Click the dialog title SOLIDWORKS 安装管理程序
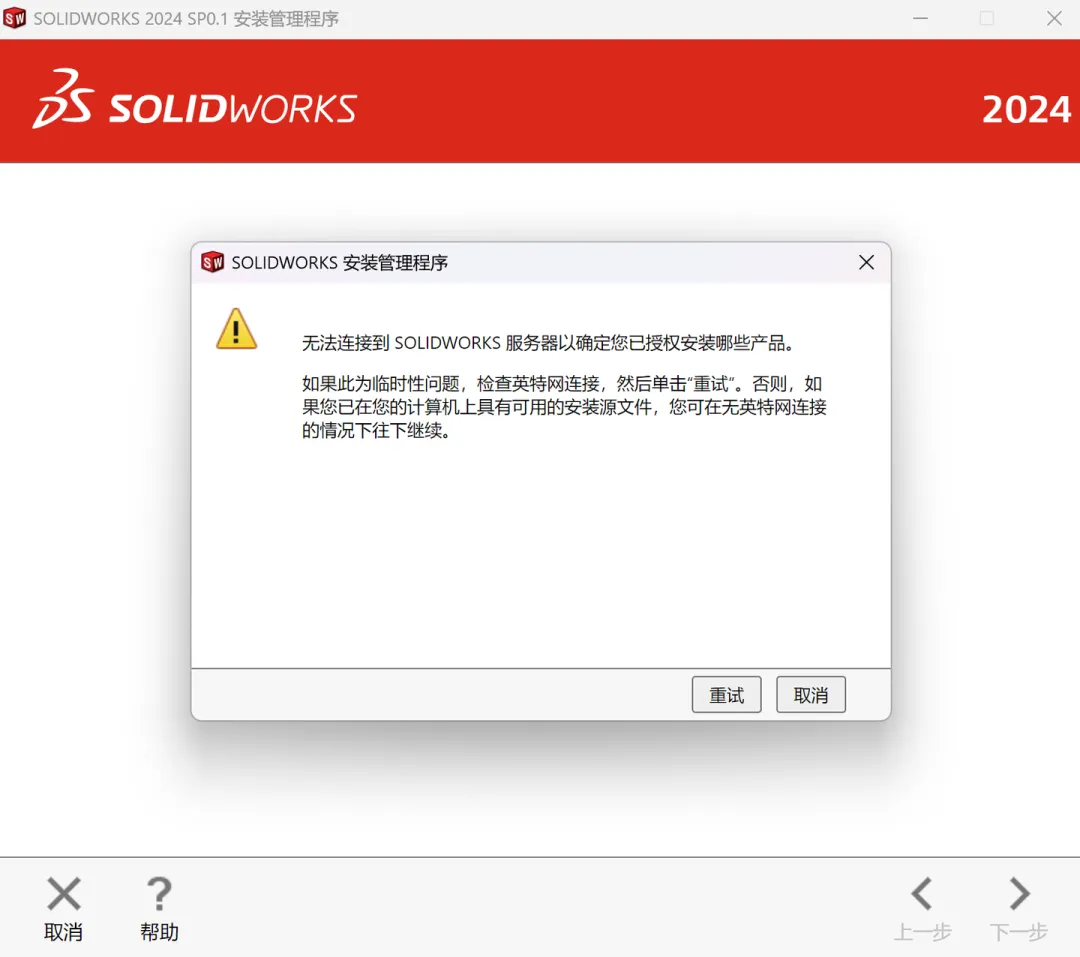This screenshot has height=957, width=1080. coord(340,263)
